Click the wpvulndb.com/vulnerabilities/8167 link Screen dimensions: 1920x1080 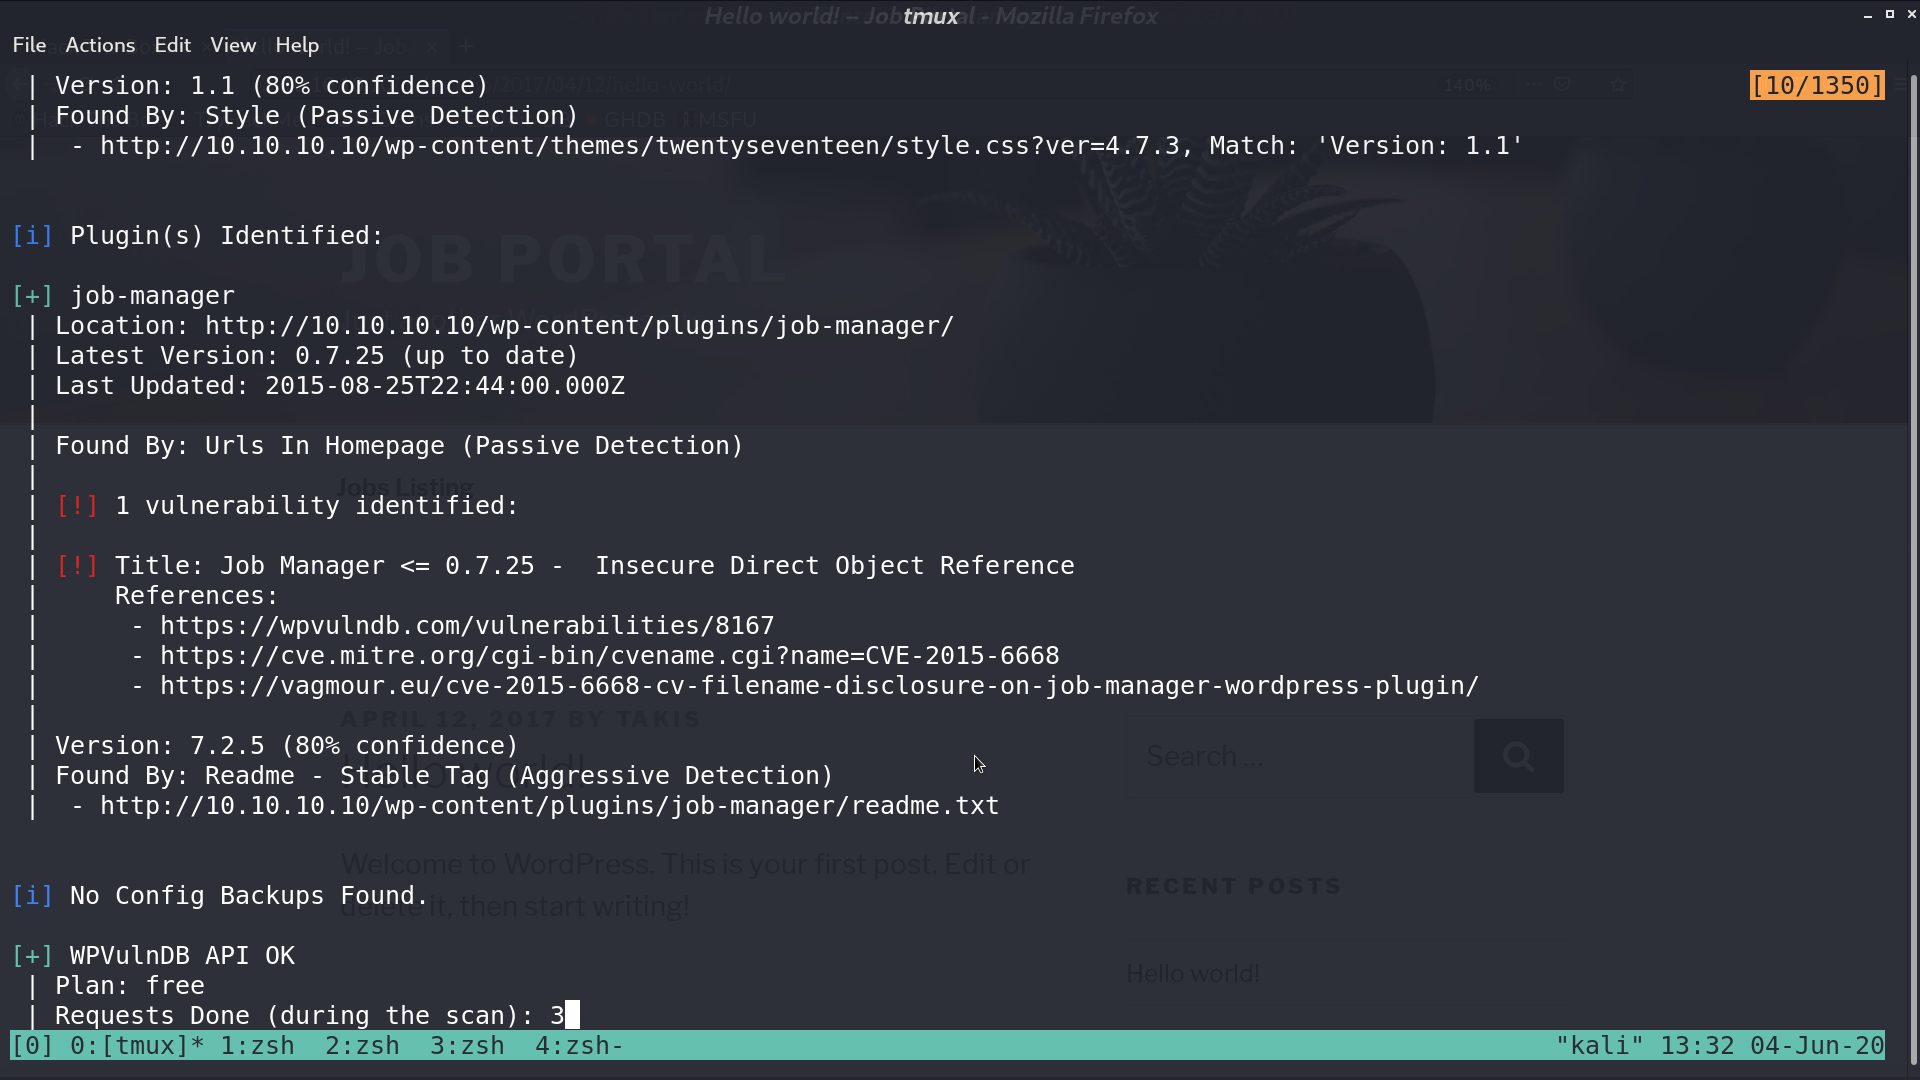[x=467, y=626]
